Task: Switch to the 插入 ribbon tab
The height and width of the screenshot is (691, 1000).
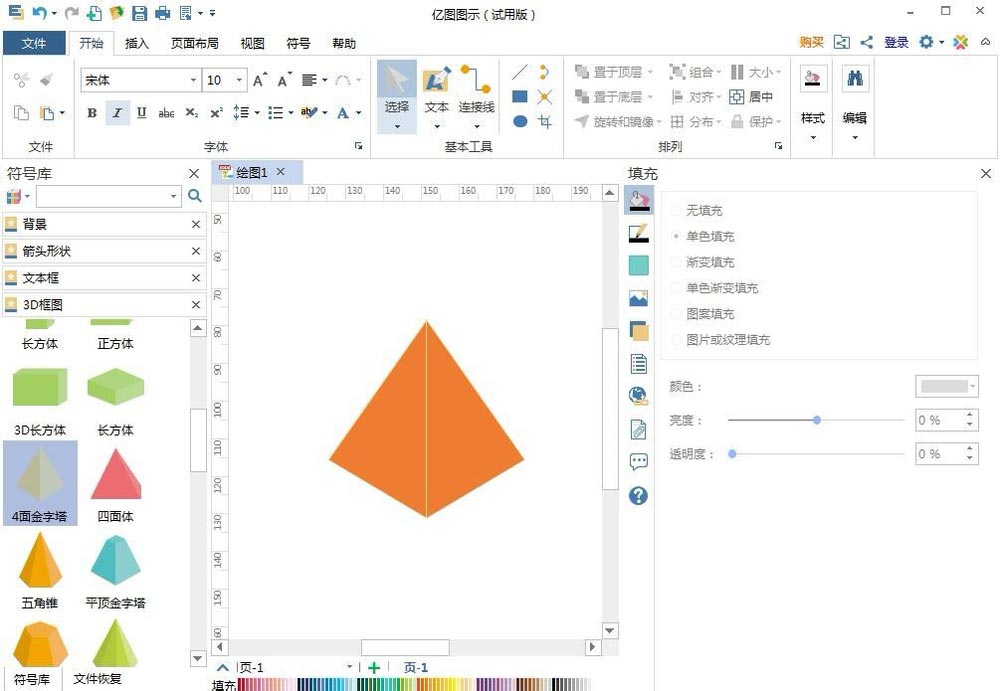Action: tap(136, 43)
